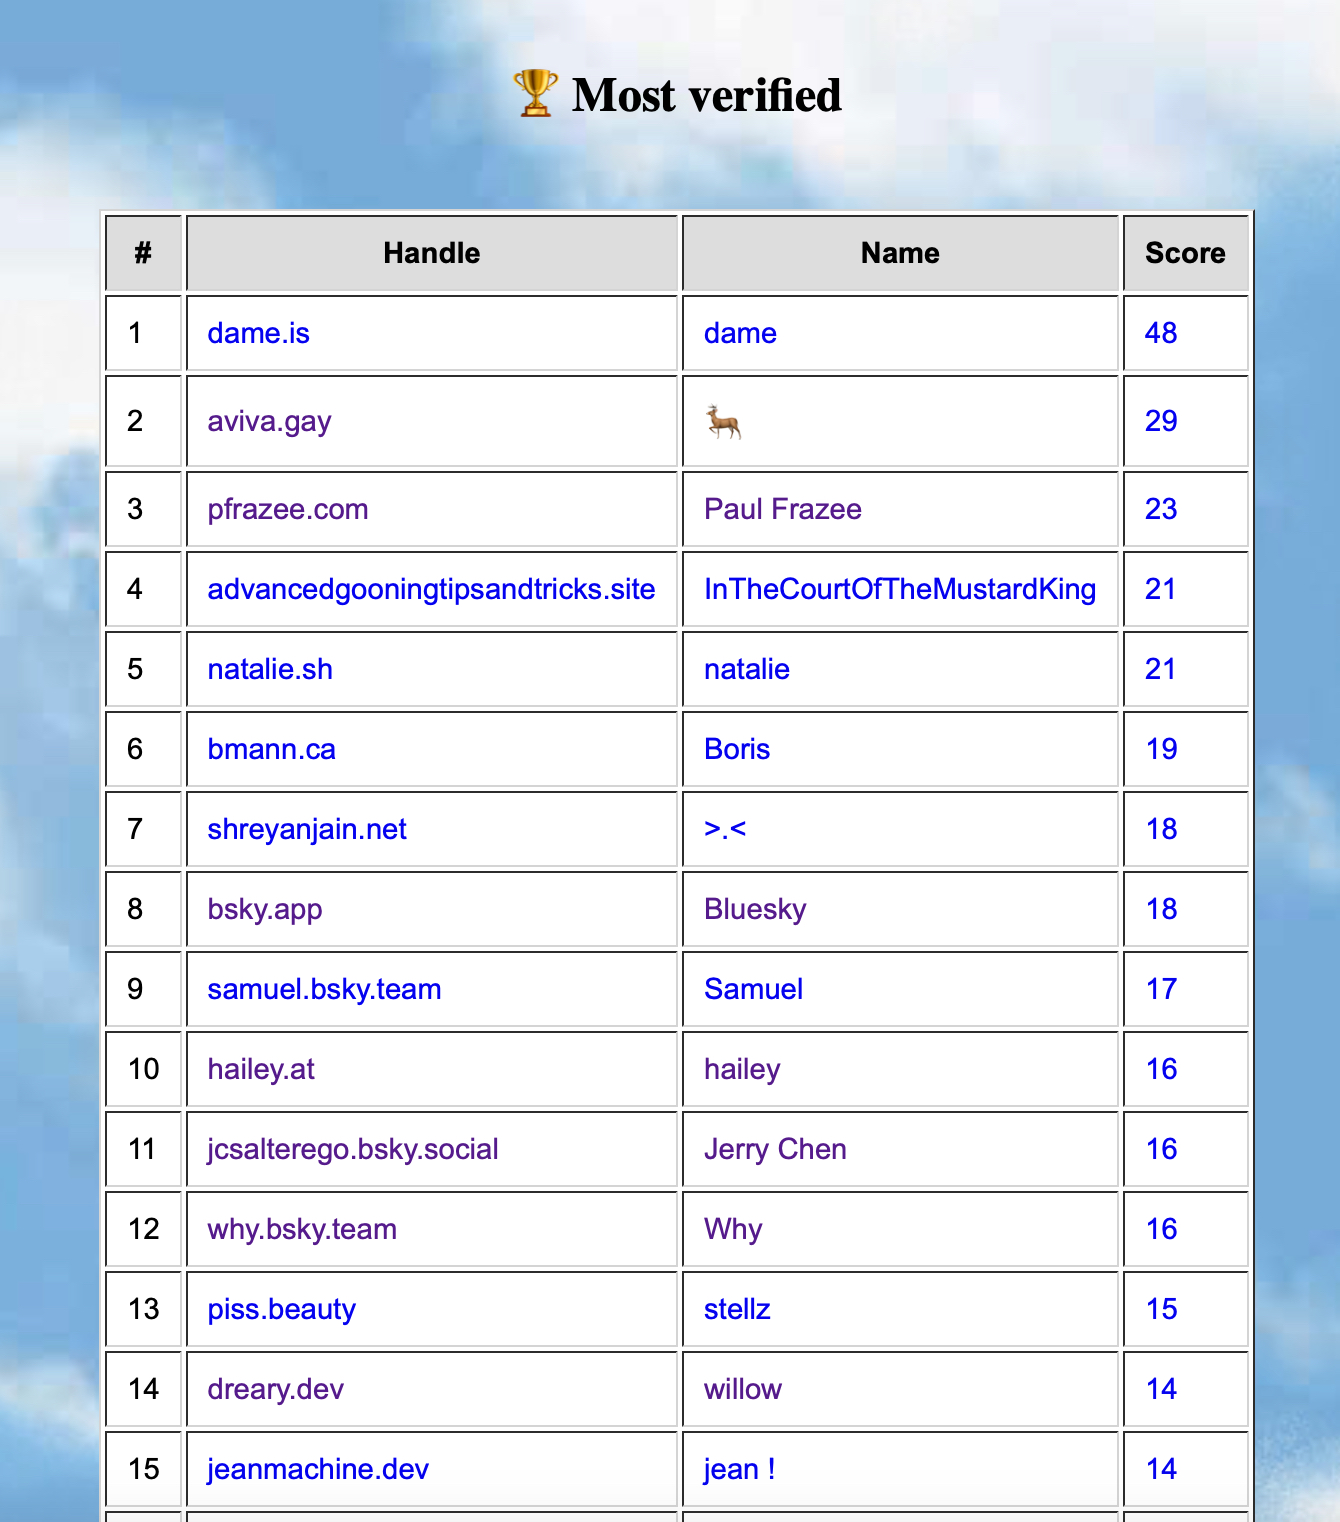Image resolution: width=1340 pixels, height=1522 pixels.
Task: Open the Jerry Chen name link
Action: pos(775,1149)
